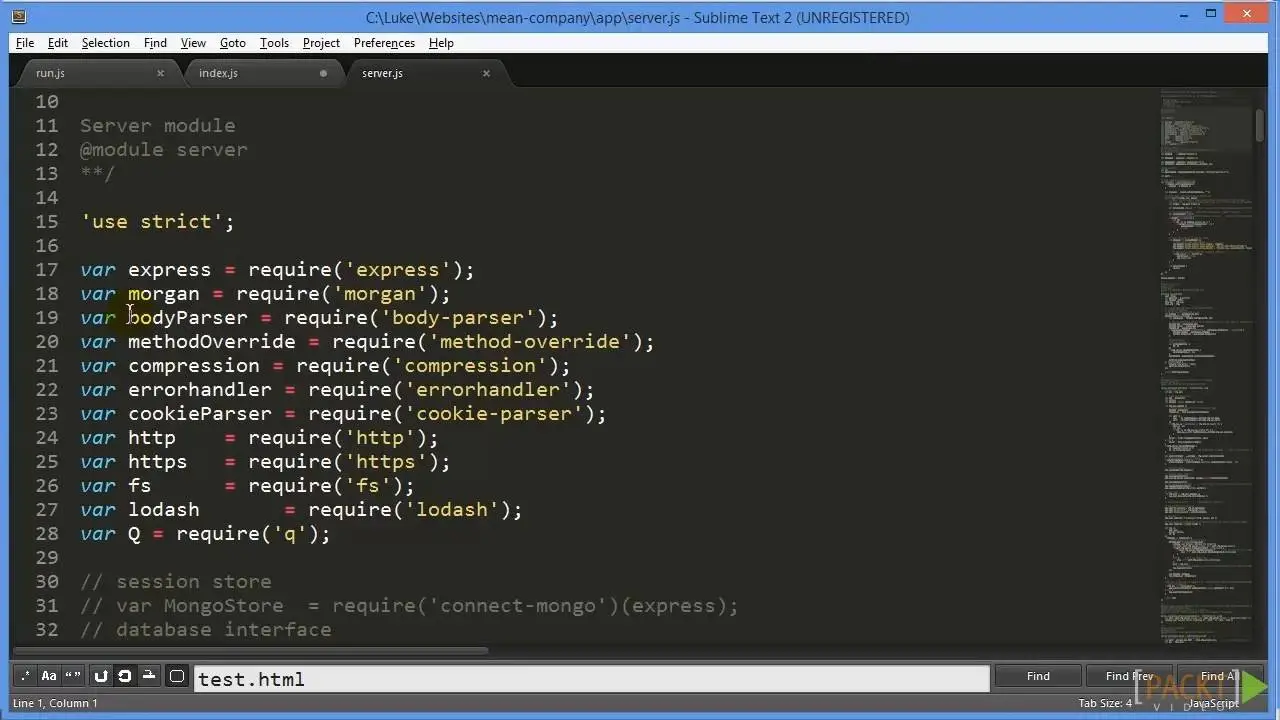Click the Find Prev button

pyautogui.click(x=1129, y=676)
